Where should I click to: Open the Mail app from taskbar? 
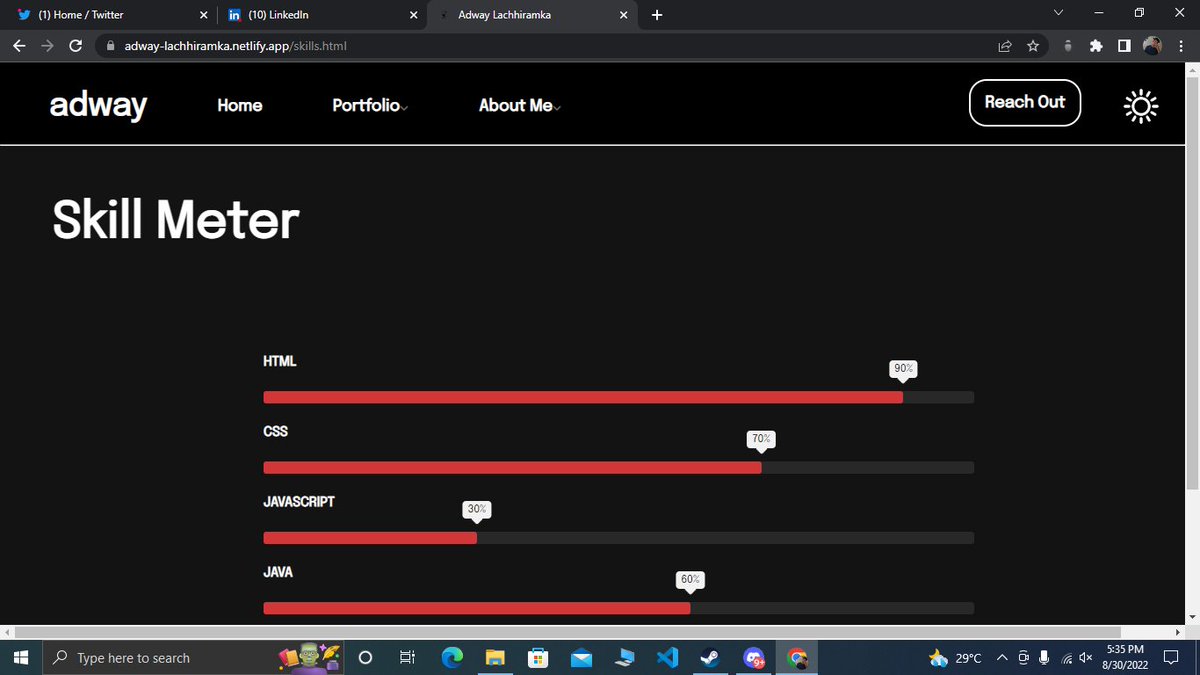pos(581,657)
